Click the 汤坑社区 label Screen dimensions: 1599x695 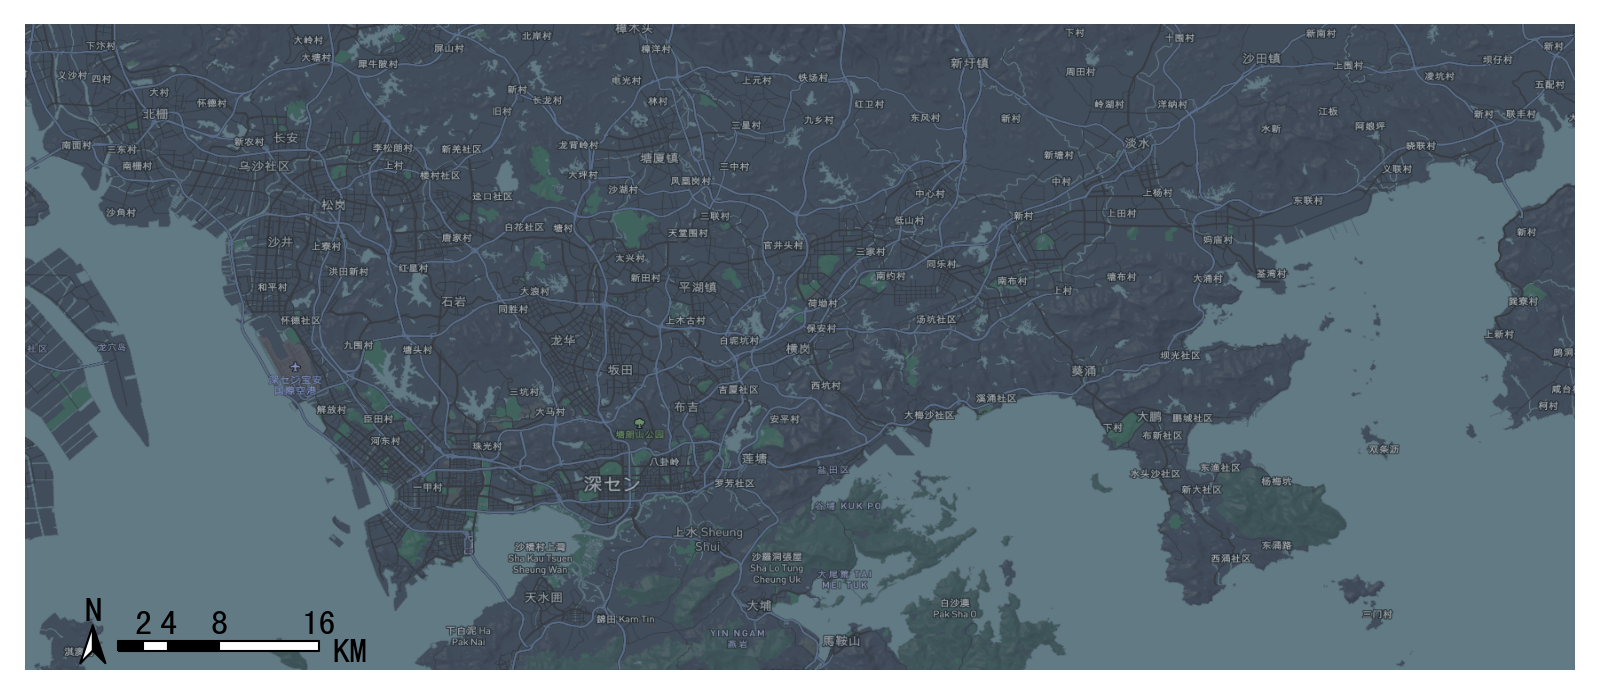tap(936, 320)
